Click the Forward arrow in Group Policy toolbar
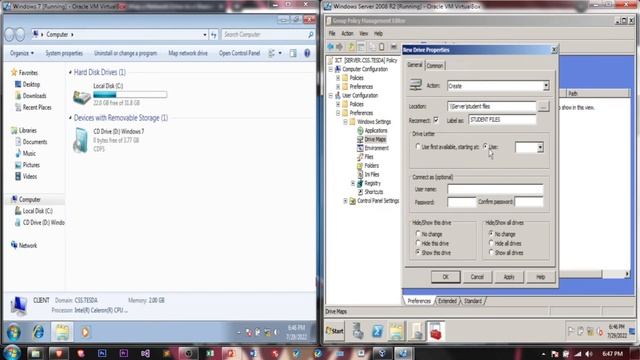 (340, 47)
